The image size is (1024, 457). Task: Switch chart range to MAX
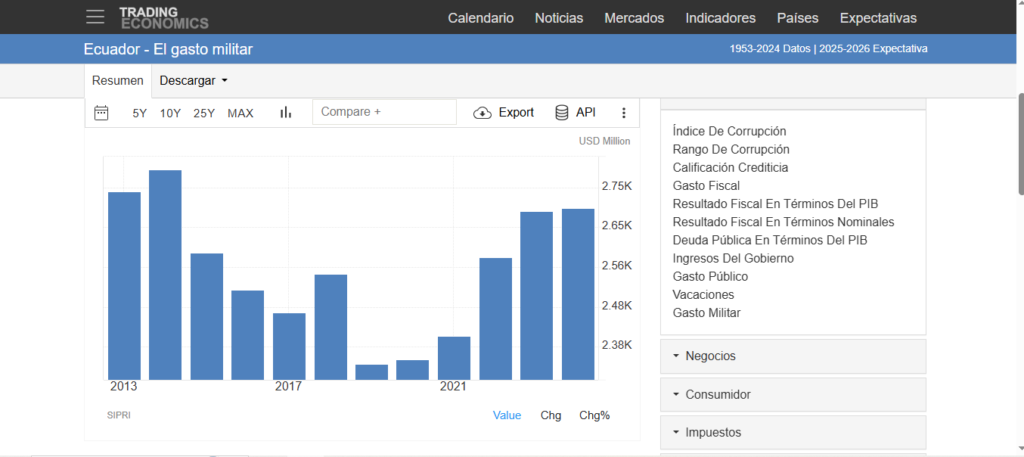pyautogui.click(x=240, y=113)
